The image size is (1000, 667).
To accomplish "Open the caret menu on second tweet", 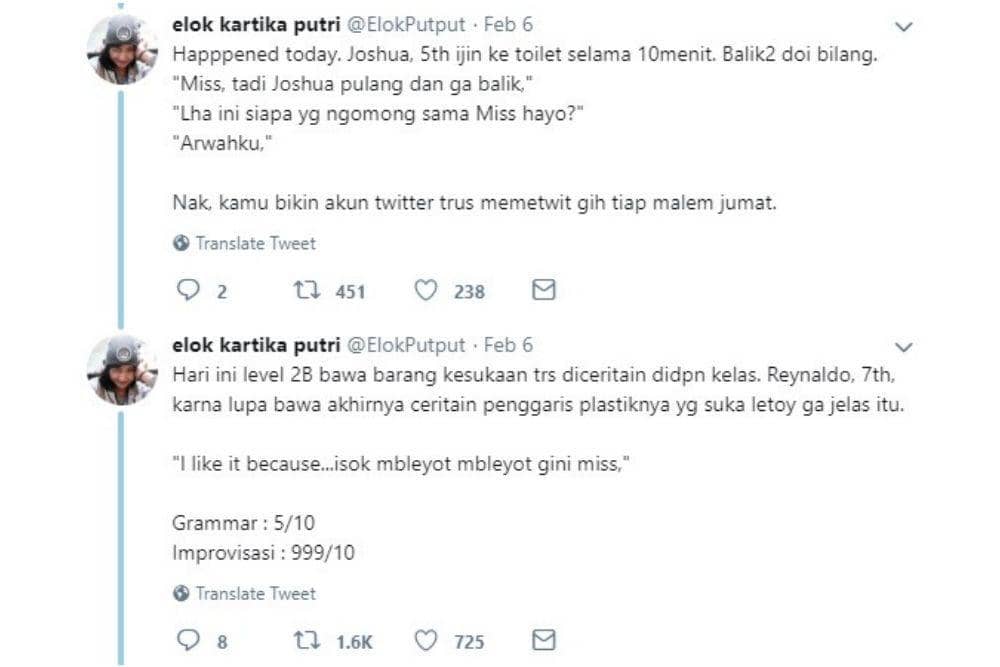I will point(903,345).
